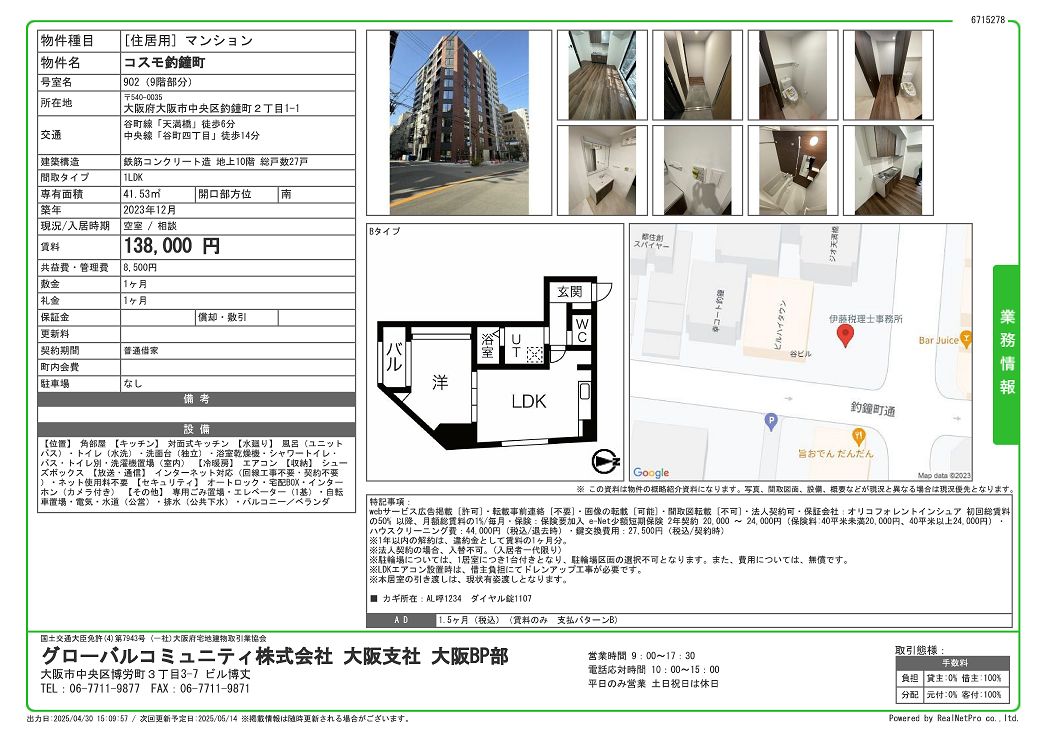1047x737 pixels.
Task: Click the room number 902 (9階部分)
Action: [x=158, y=82]
